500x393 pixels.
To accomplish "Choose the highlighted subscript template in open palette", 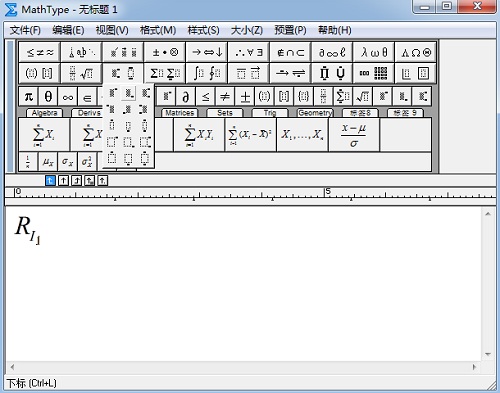I will [128, 93].
